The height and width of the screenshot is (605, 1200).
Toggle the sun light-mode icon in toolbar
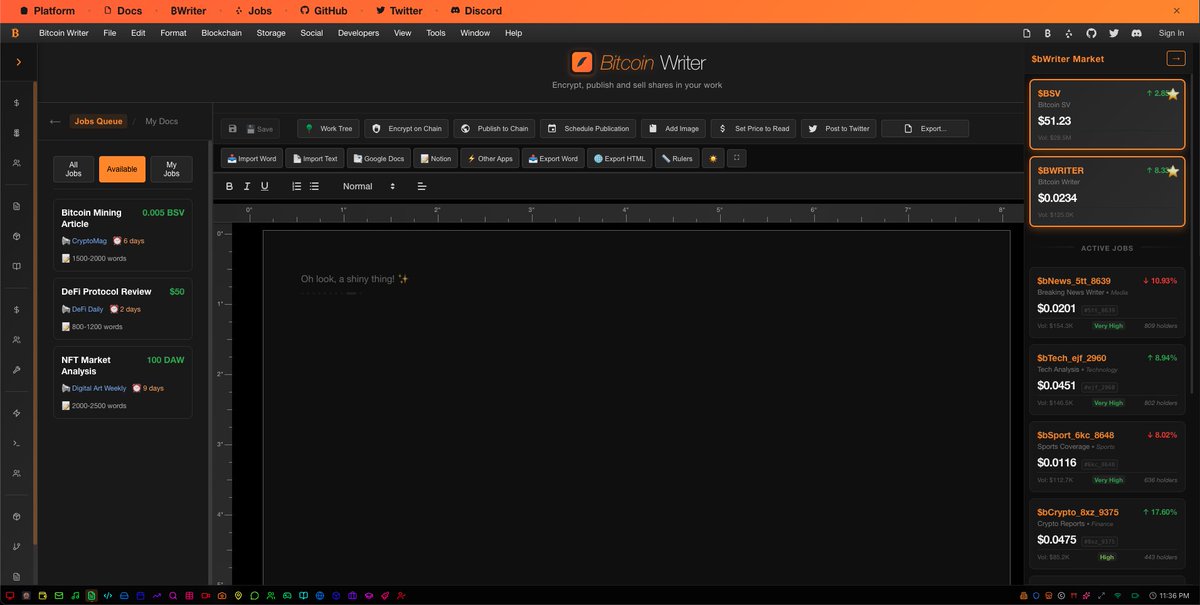[713, 158]
